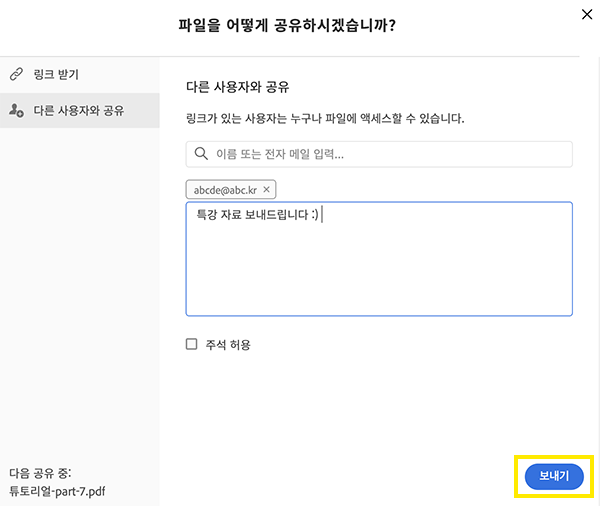600x506 pixels.
Task: Click the add-person icon in the sidebar
Action: 16,110
